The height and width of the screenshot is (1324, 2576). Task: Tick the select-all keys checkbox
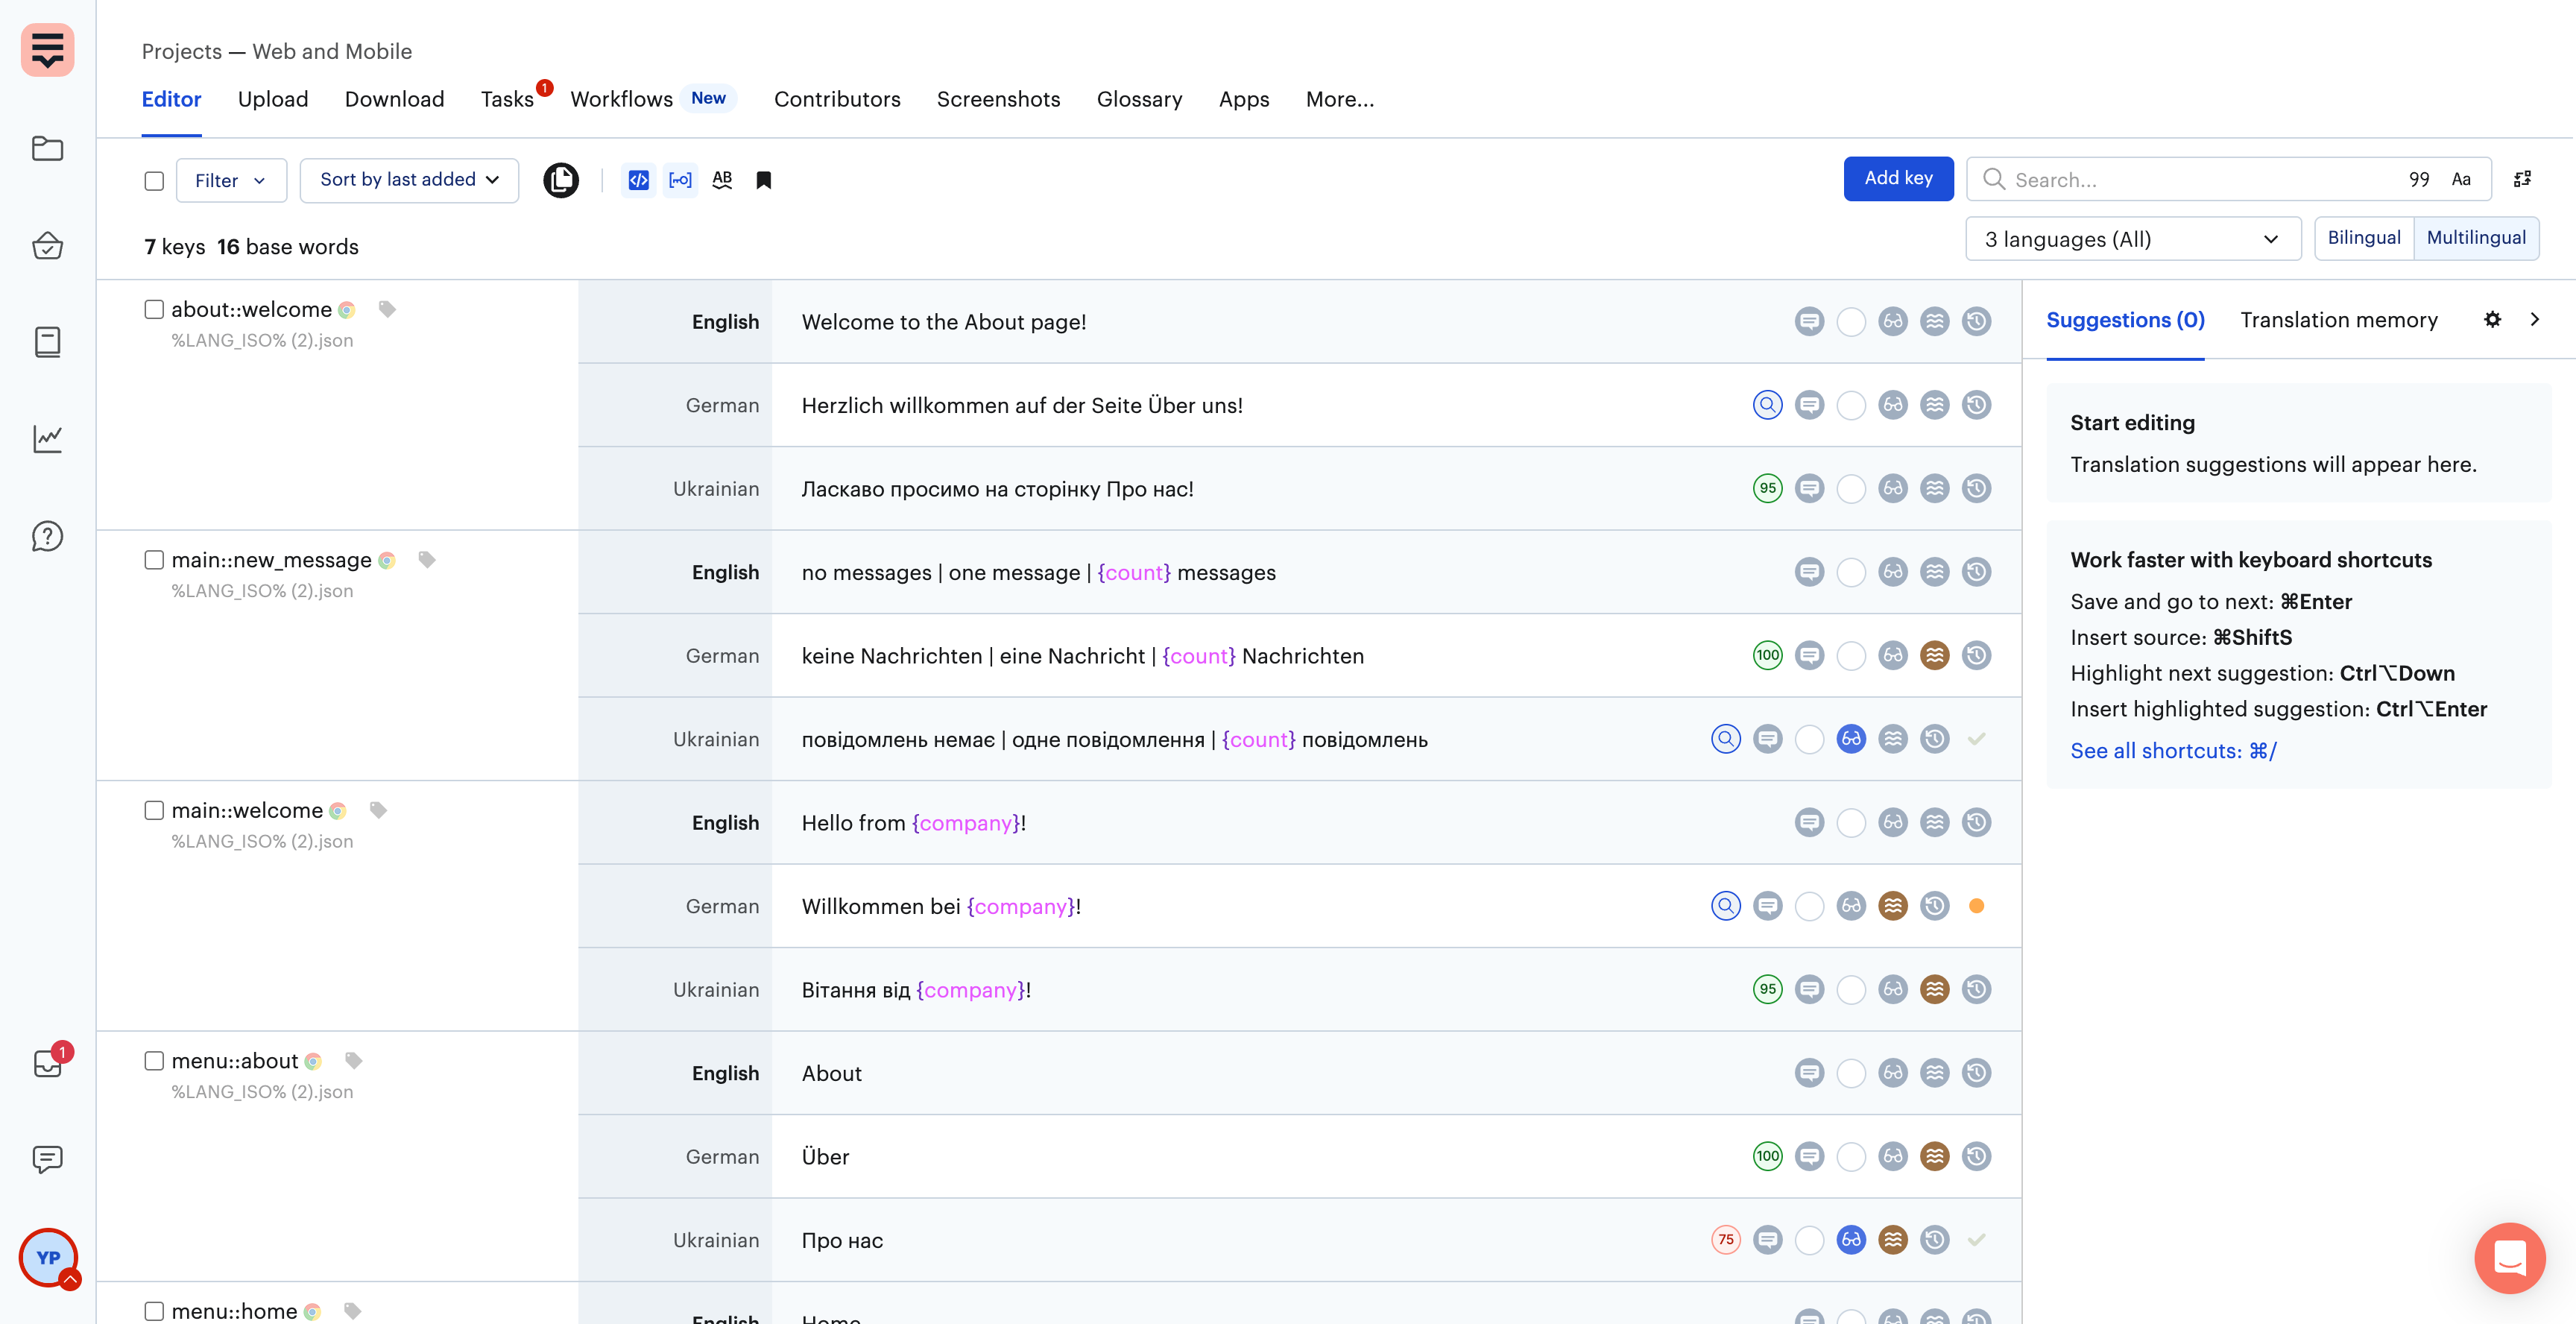tap(154, 181)
